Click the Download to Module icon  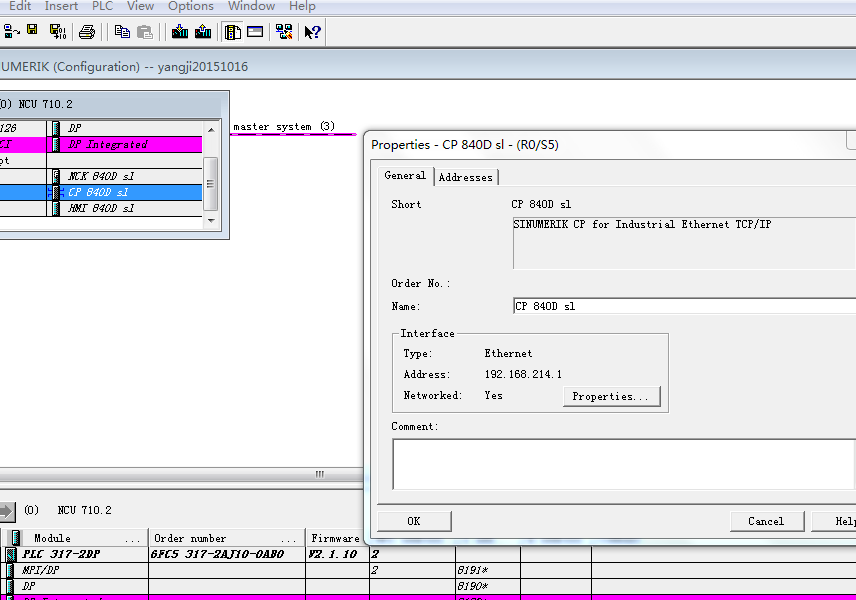coord(180,32)
